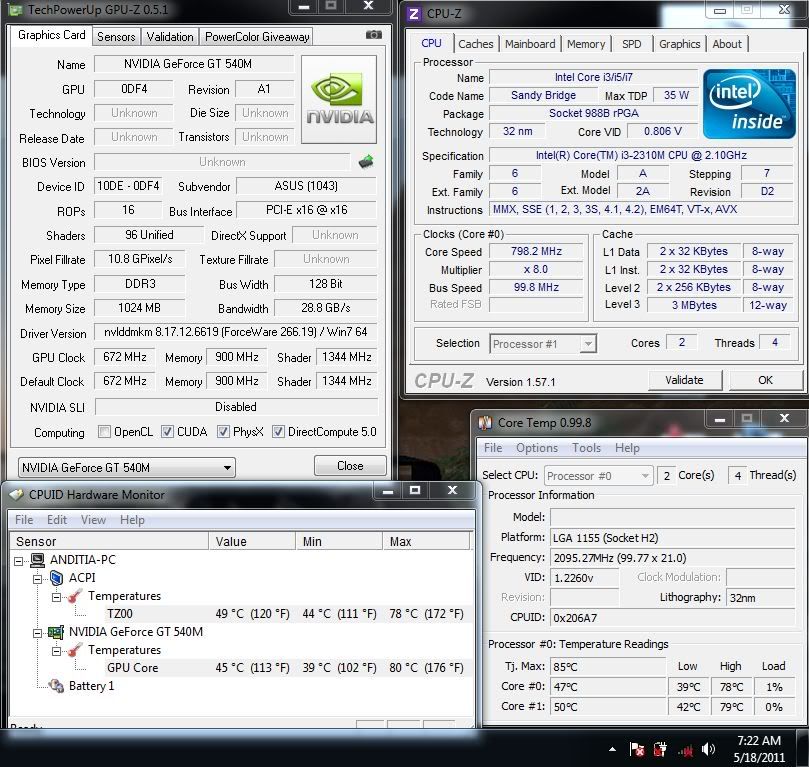The width and height of the screenshot is (809, 767).
Task: Open the Graphics tab in CPU-Z
Action: (x=679, y=44)
